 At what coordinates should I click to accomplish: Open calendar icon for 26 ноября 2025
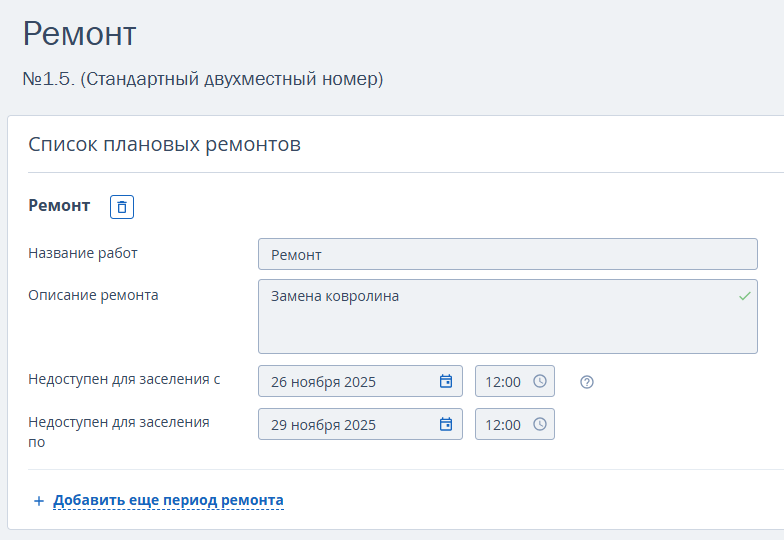[x=446, y=381]
